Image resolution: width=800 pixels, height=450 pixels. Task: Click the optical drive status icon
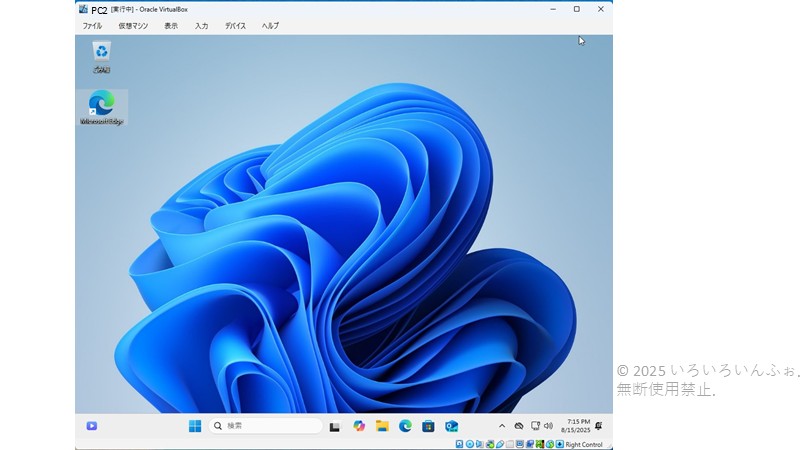470,444
